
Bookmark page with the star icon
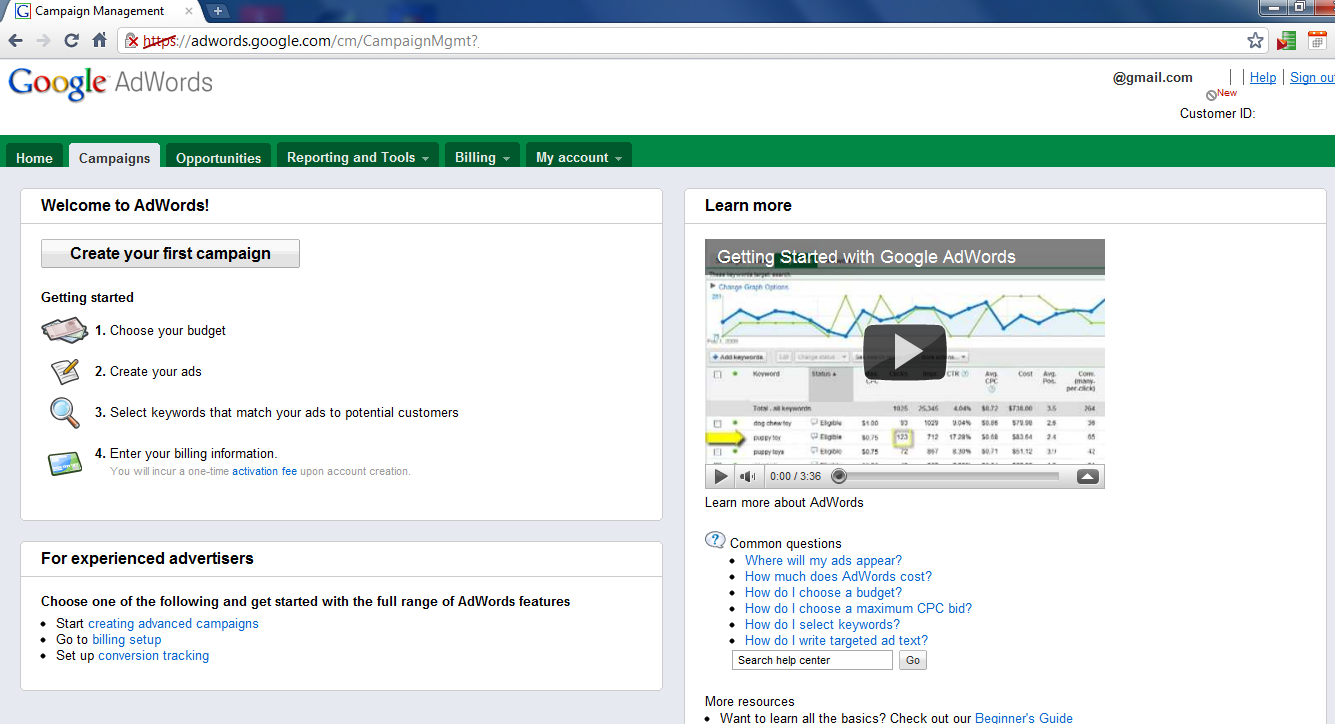click(x=1255, y=41)
